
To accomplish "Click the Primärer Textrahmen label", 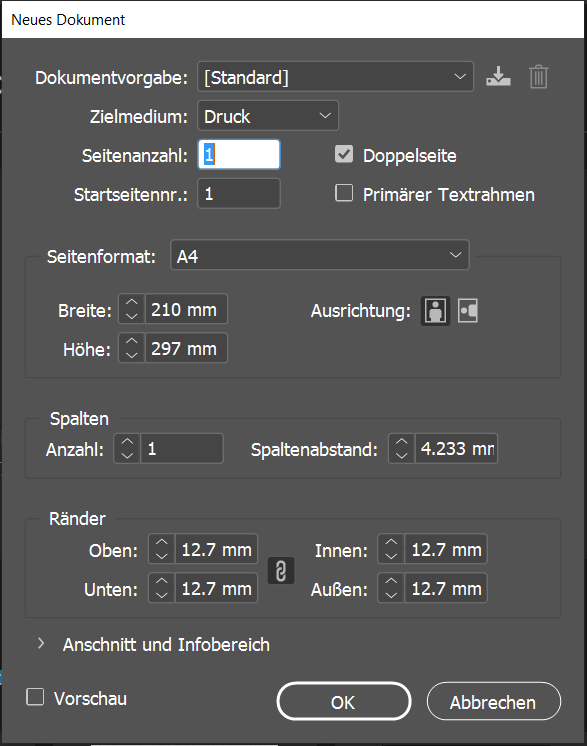I will click(x=449, y=195).
